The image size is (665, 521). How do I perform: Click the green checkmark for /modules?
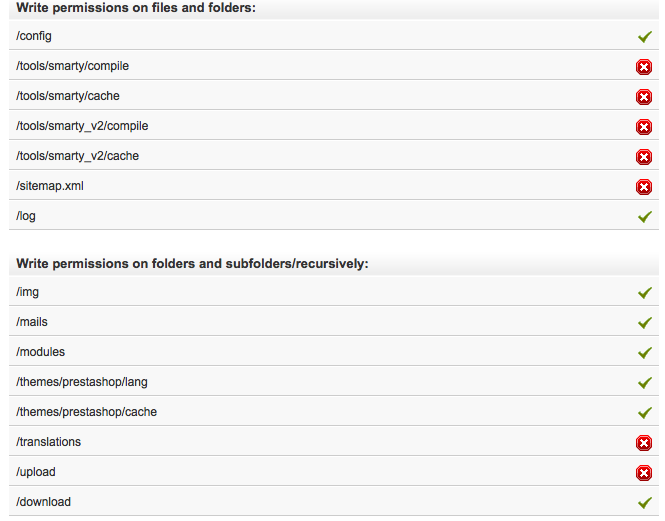coord(645,353)
